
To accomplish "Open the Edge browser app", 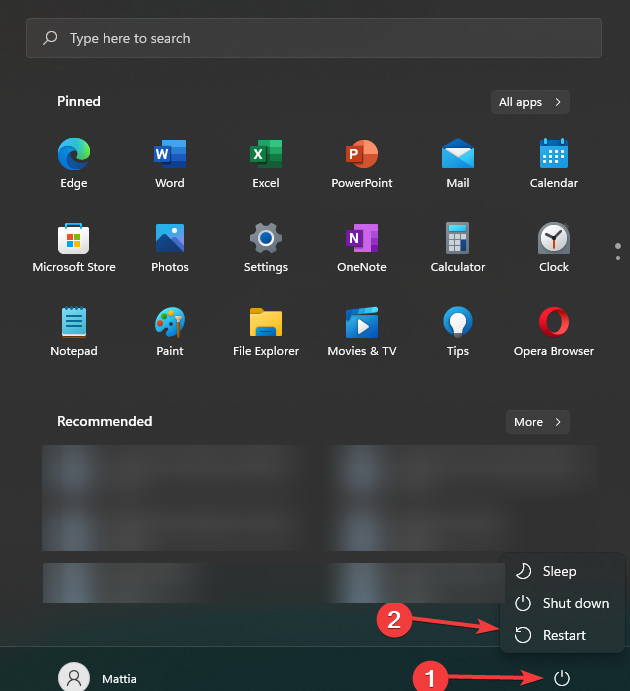I will click(74, 163).
